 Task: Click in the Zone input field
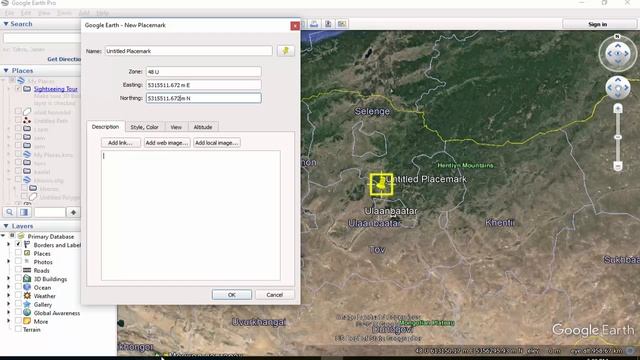click(x=203, y=72)
